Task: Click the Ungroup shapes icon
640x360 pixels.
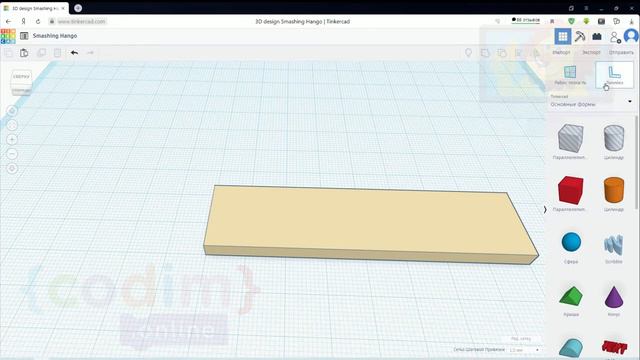Action: tap(502, 53)
